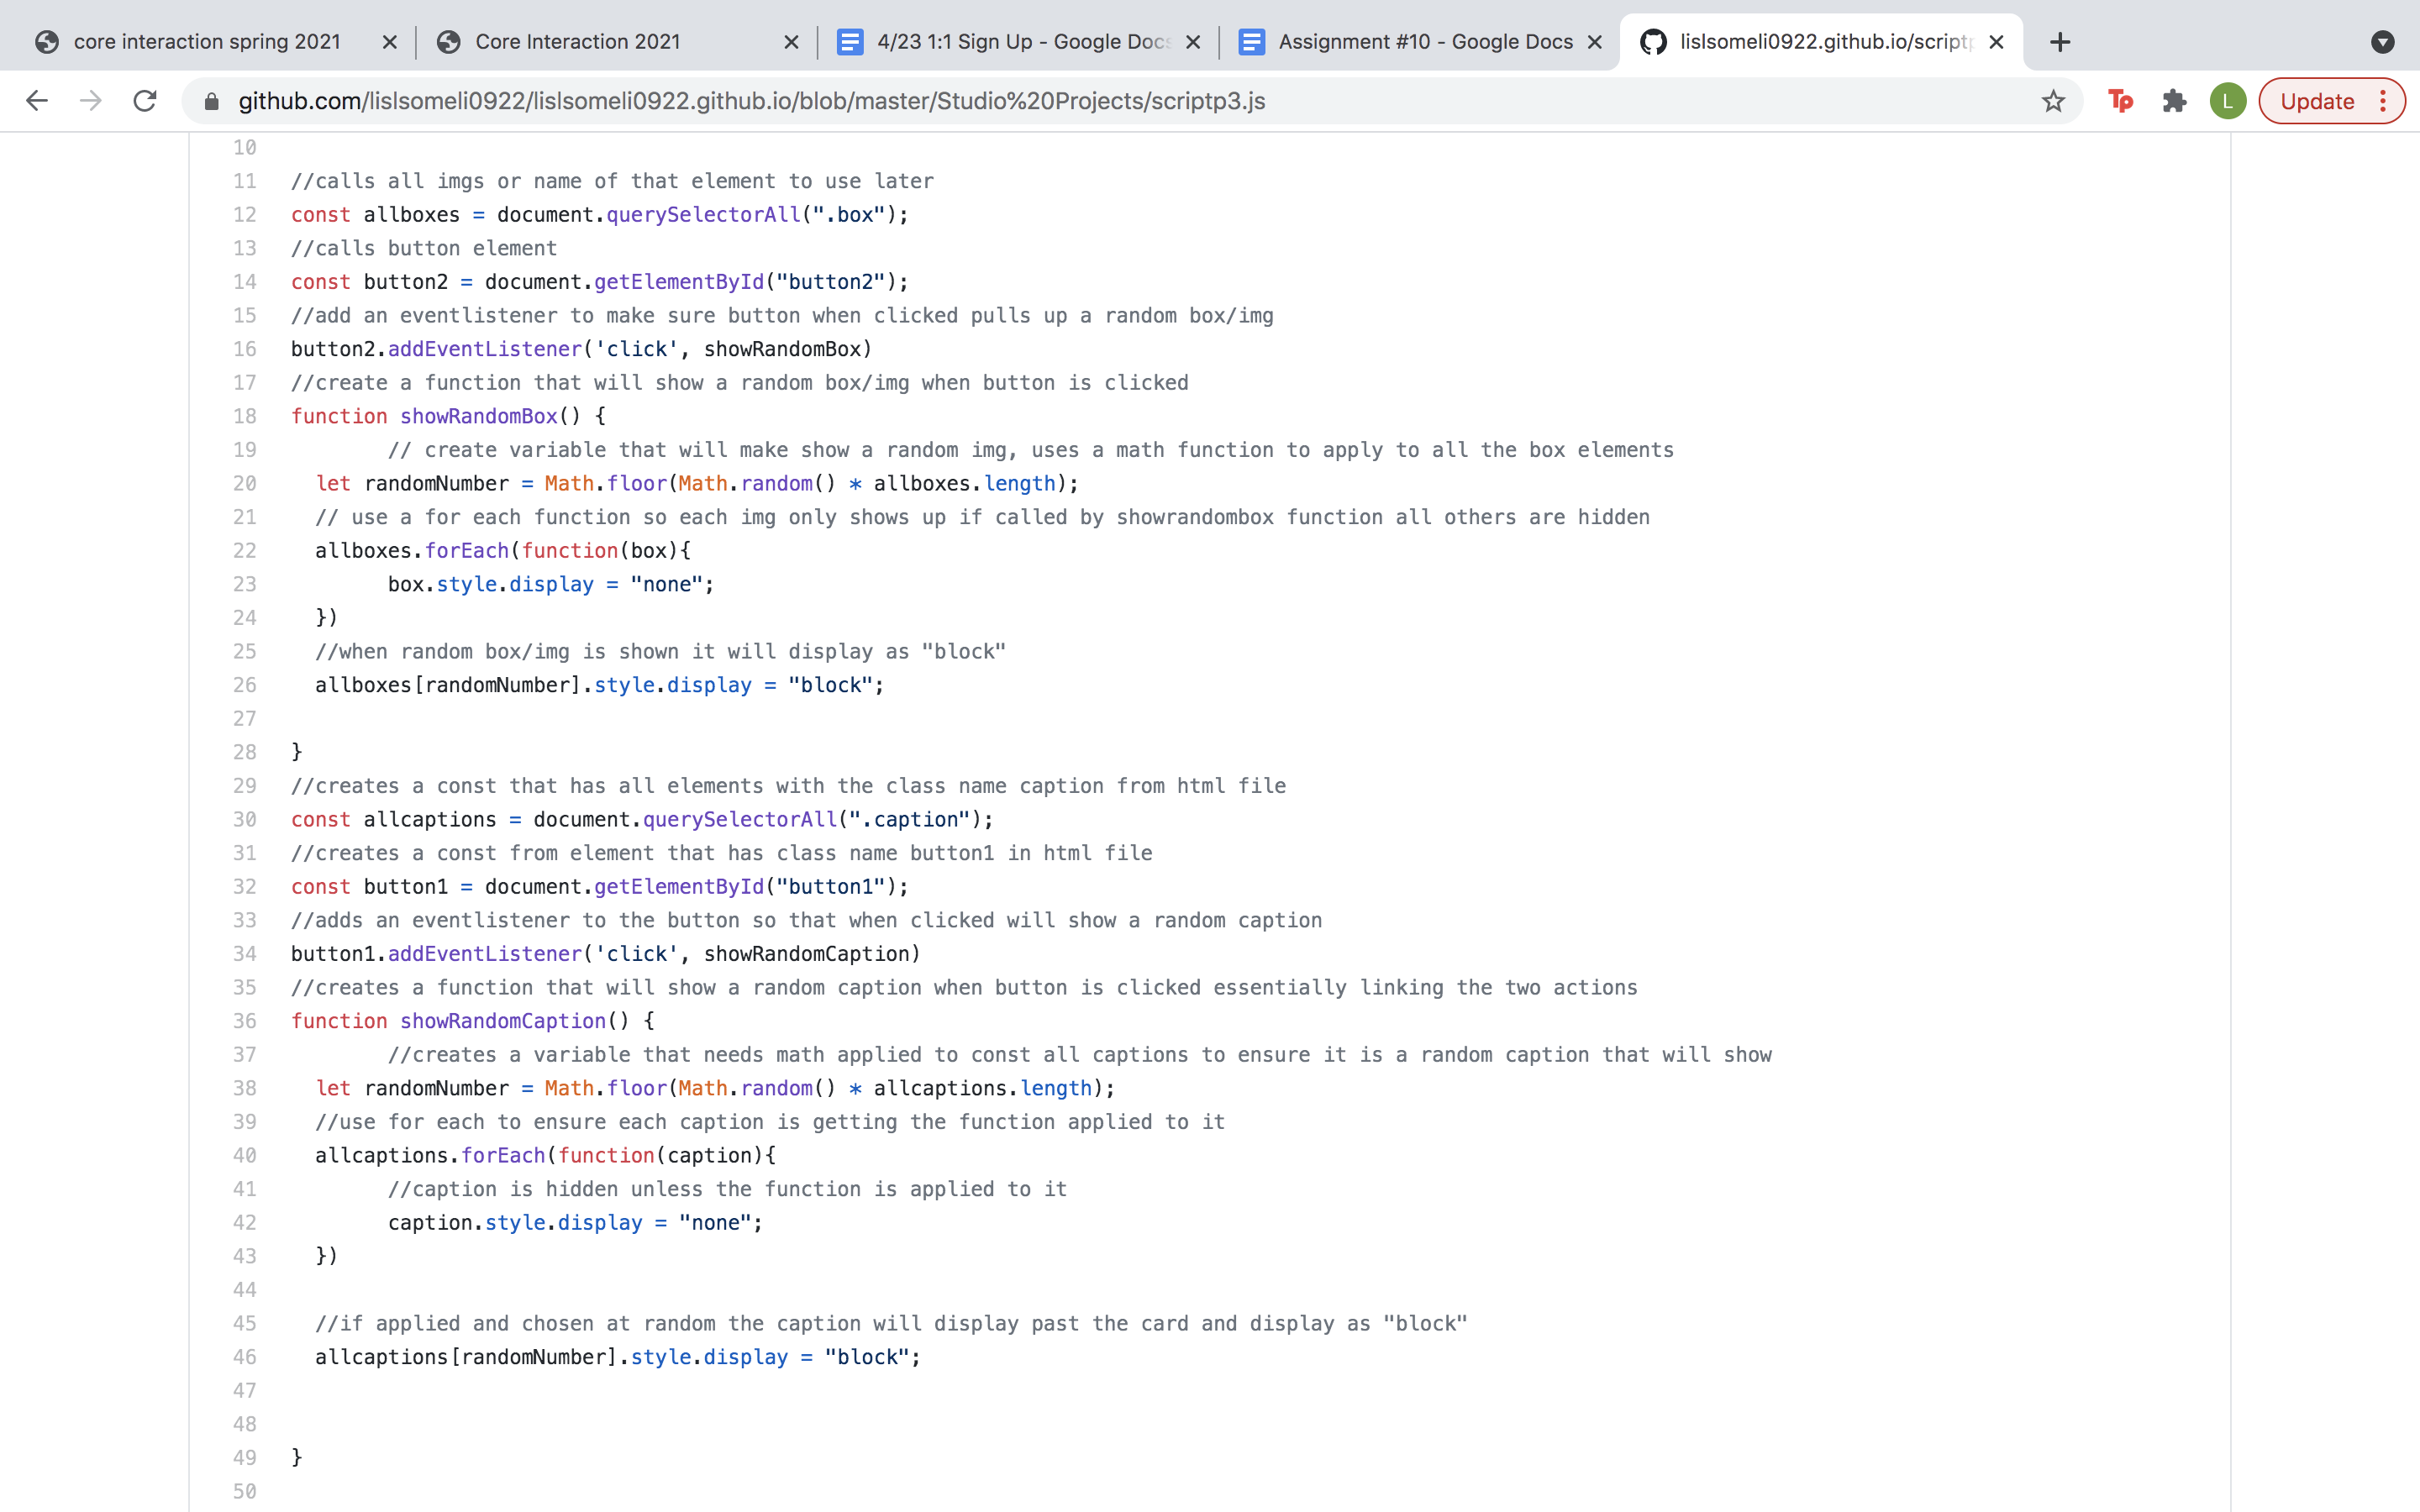View site info via padlock icon
Screen dimensions: 2420x1512
coord(211,101)
